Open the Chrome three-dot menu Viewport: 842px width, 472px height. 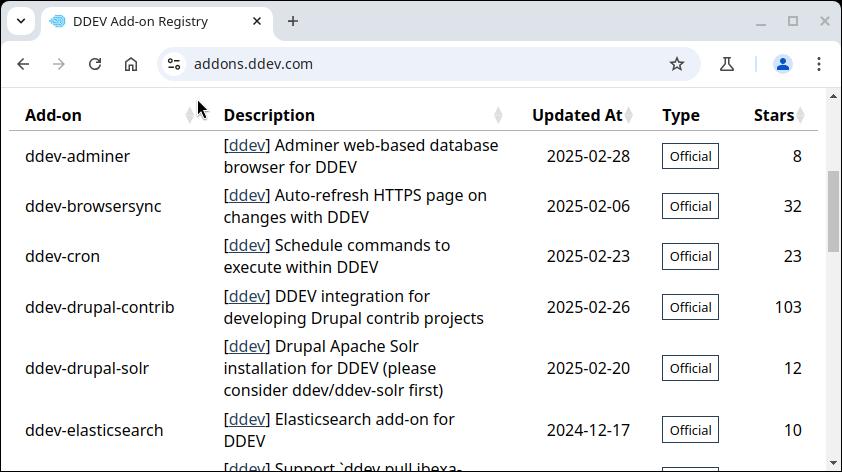[x=819, y=64]
